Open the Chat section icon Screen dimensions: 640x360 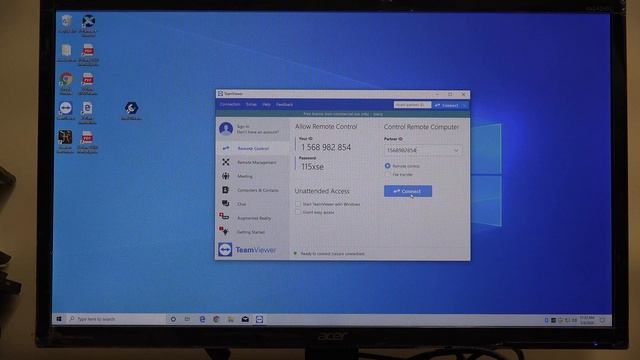pos(226,203)
